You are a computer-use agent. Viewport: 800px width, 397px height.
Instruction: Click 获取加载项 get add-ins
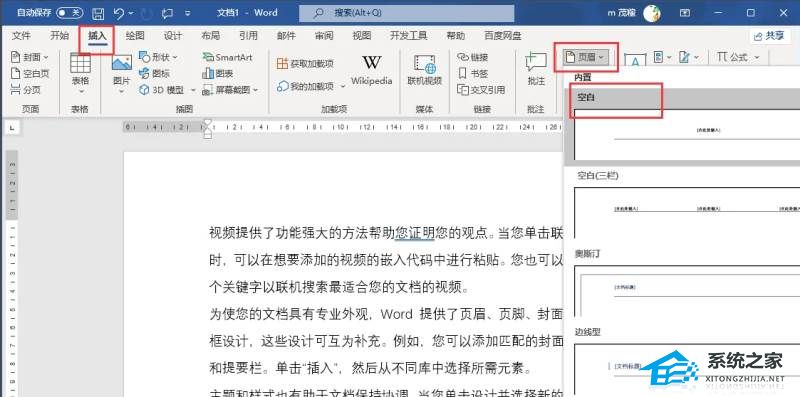pyautogui.click(x=305, y=64)
